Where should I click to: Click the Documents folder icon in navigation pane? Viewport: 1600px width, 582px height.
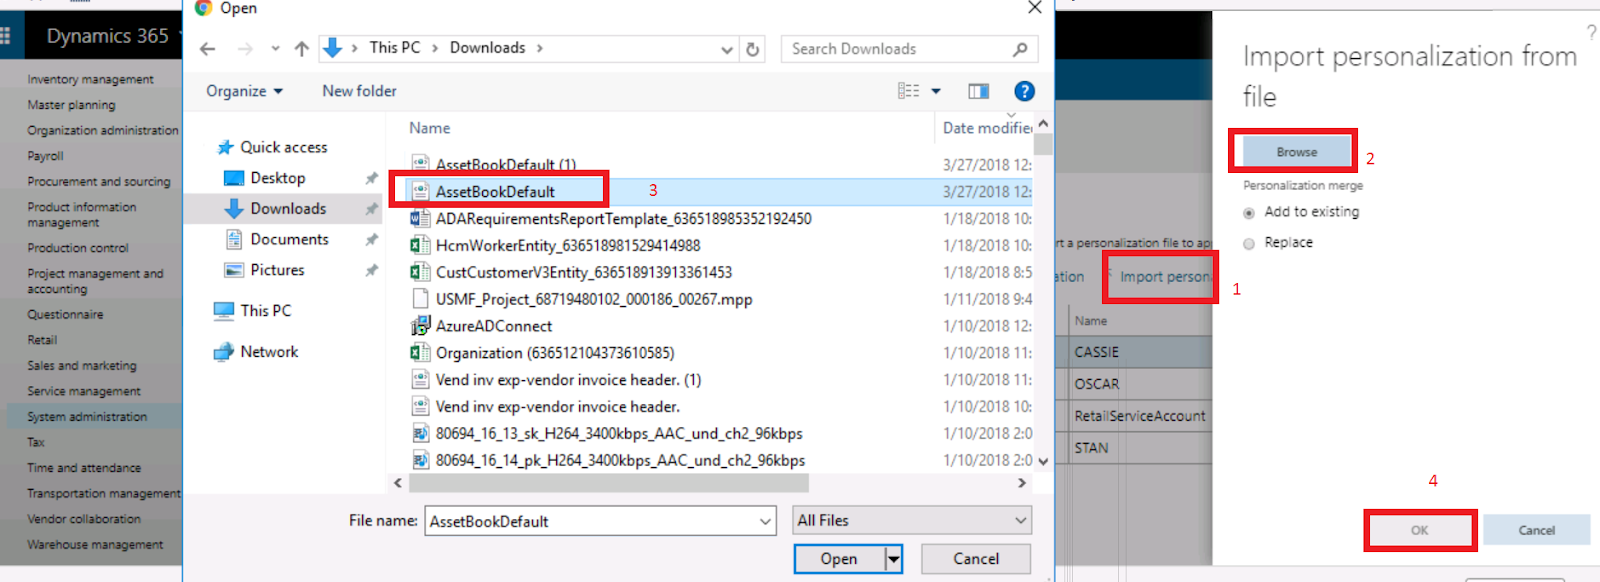[234, 239]
